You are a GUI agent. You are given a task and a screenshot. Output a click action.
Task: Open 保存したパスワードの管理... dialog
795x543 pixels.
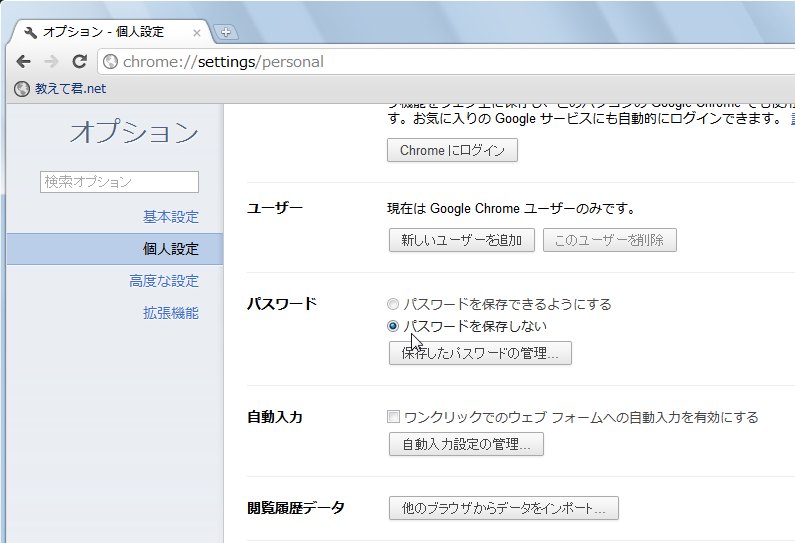(x=480, y=353)
